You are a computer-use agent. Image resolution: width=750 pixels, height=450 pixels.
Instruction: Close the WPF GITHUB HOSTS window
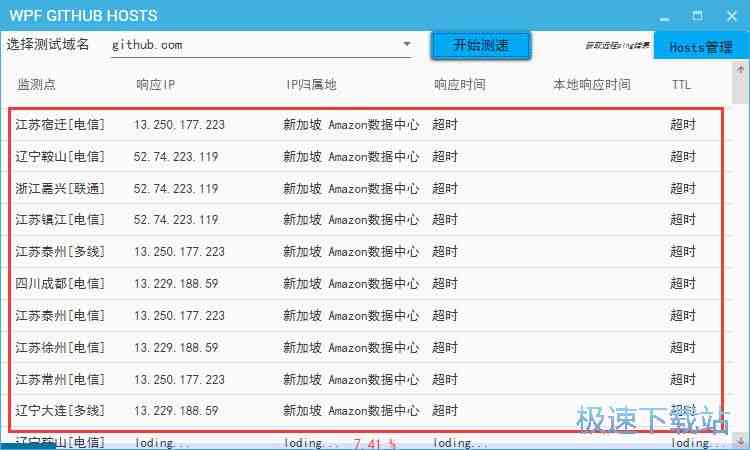coord(731,16)
